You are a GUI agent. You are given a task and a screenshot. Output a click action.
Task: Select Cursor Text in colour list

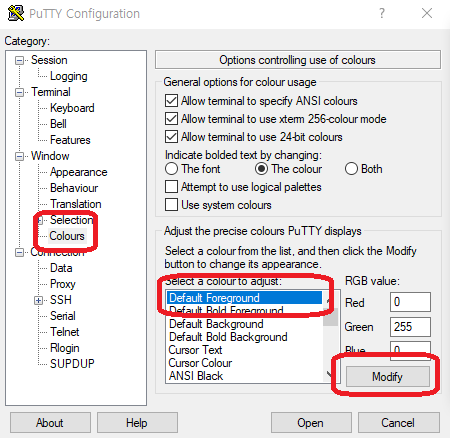pyautogui.click(x=245, y=350)
